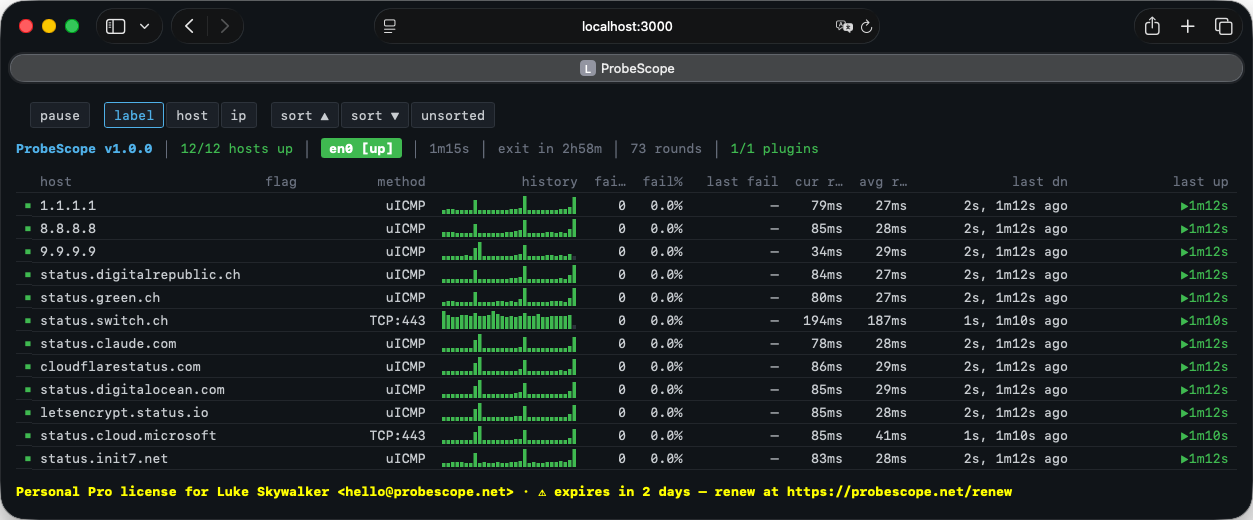Click the last dn column header
This screenshot has height=520, width=1253.
1040,182
